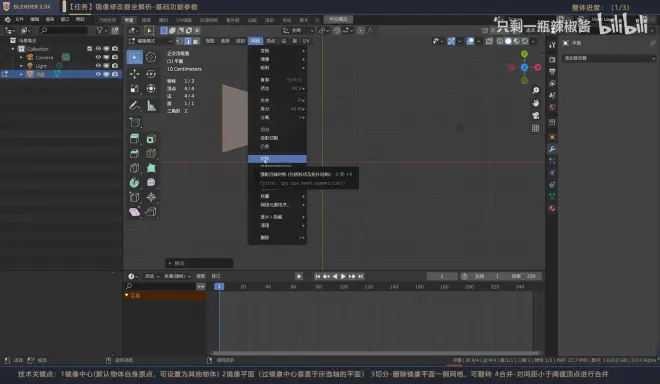Uncheck the Collection exclude checkbox
Viewport: 660px width, 384px height.
89,49
